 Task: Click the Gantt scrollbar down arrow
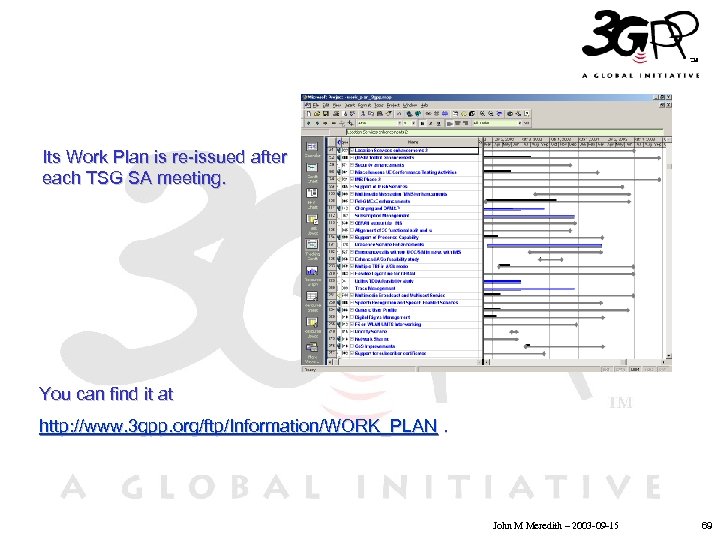[669, 356]
